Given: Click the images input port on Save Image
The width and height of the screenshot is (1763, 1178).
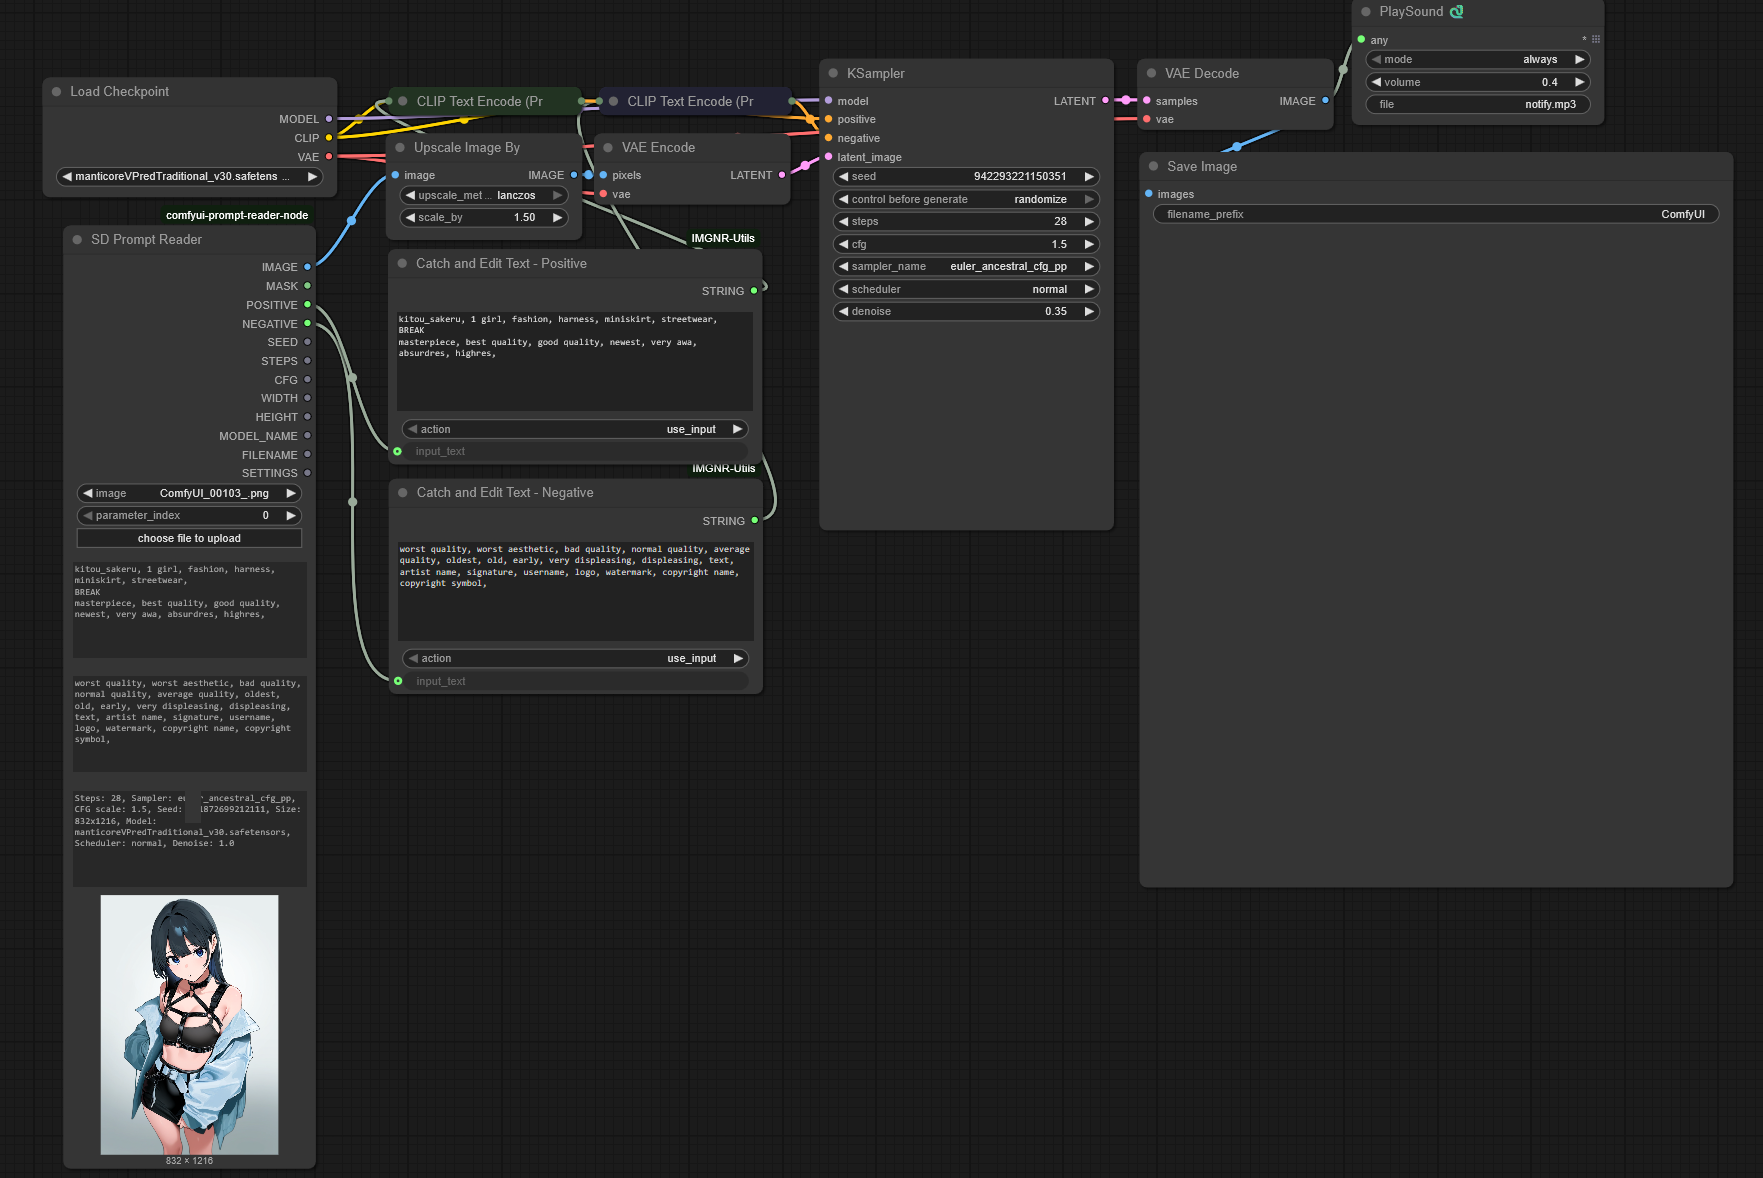Looking at the screenshot, I should [1149, 194].
